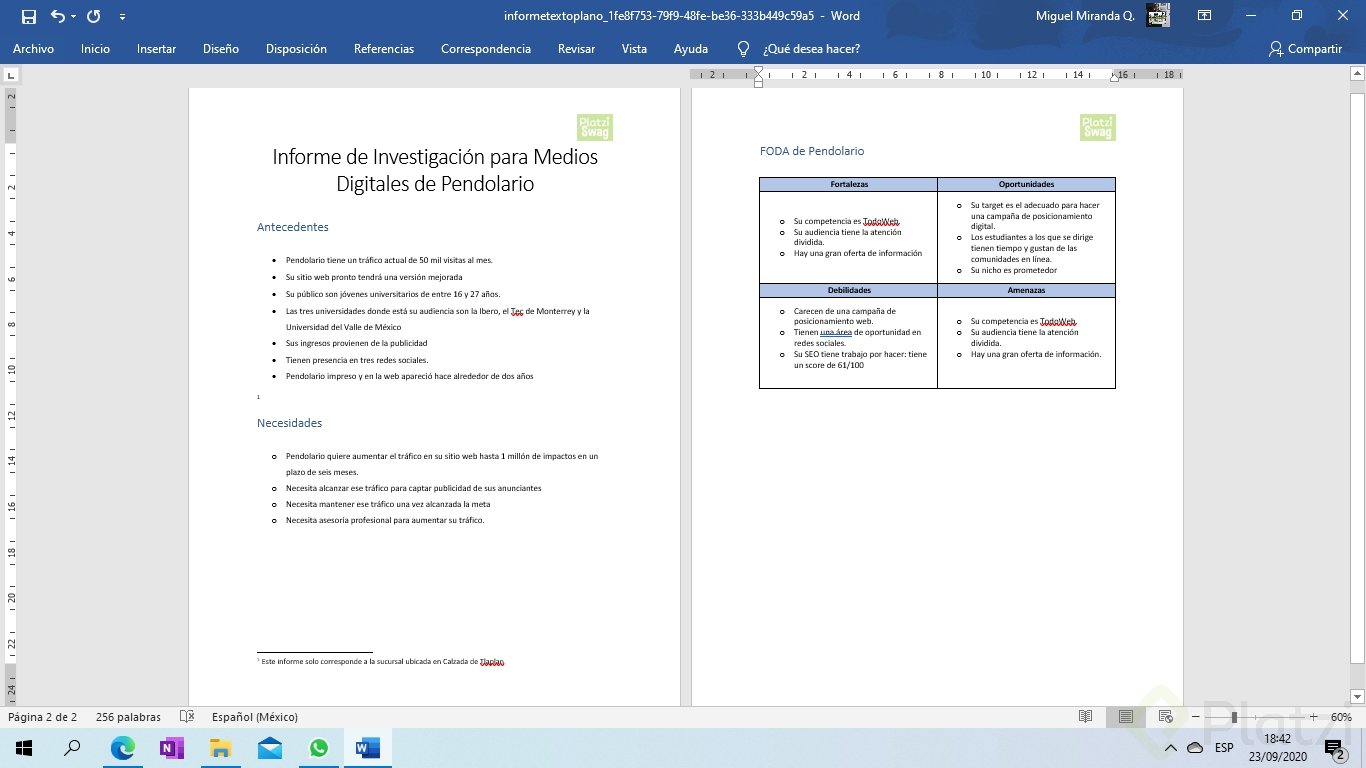Click the Español (México) language button
Image resolution: width=1366 pixels, height=768 pixels.
[x=254, y=717]
